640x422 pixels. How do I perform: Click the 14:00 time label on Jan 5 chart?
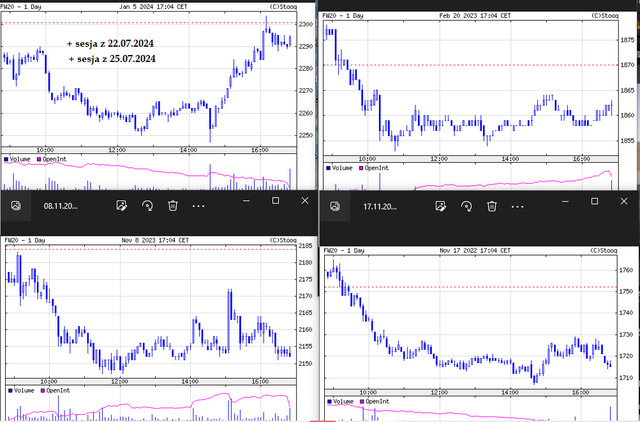[189, 150]
